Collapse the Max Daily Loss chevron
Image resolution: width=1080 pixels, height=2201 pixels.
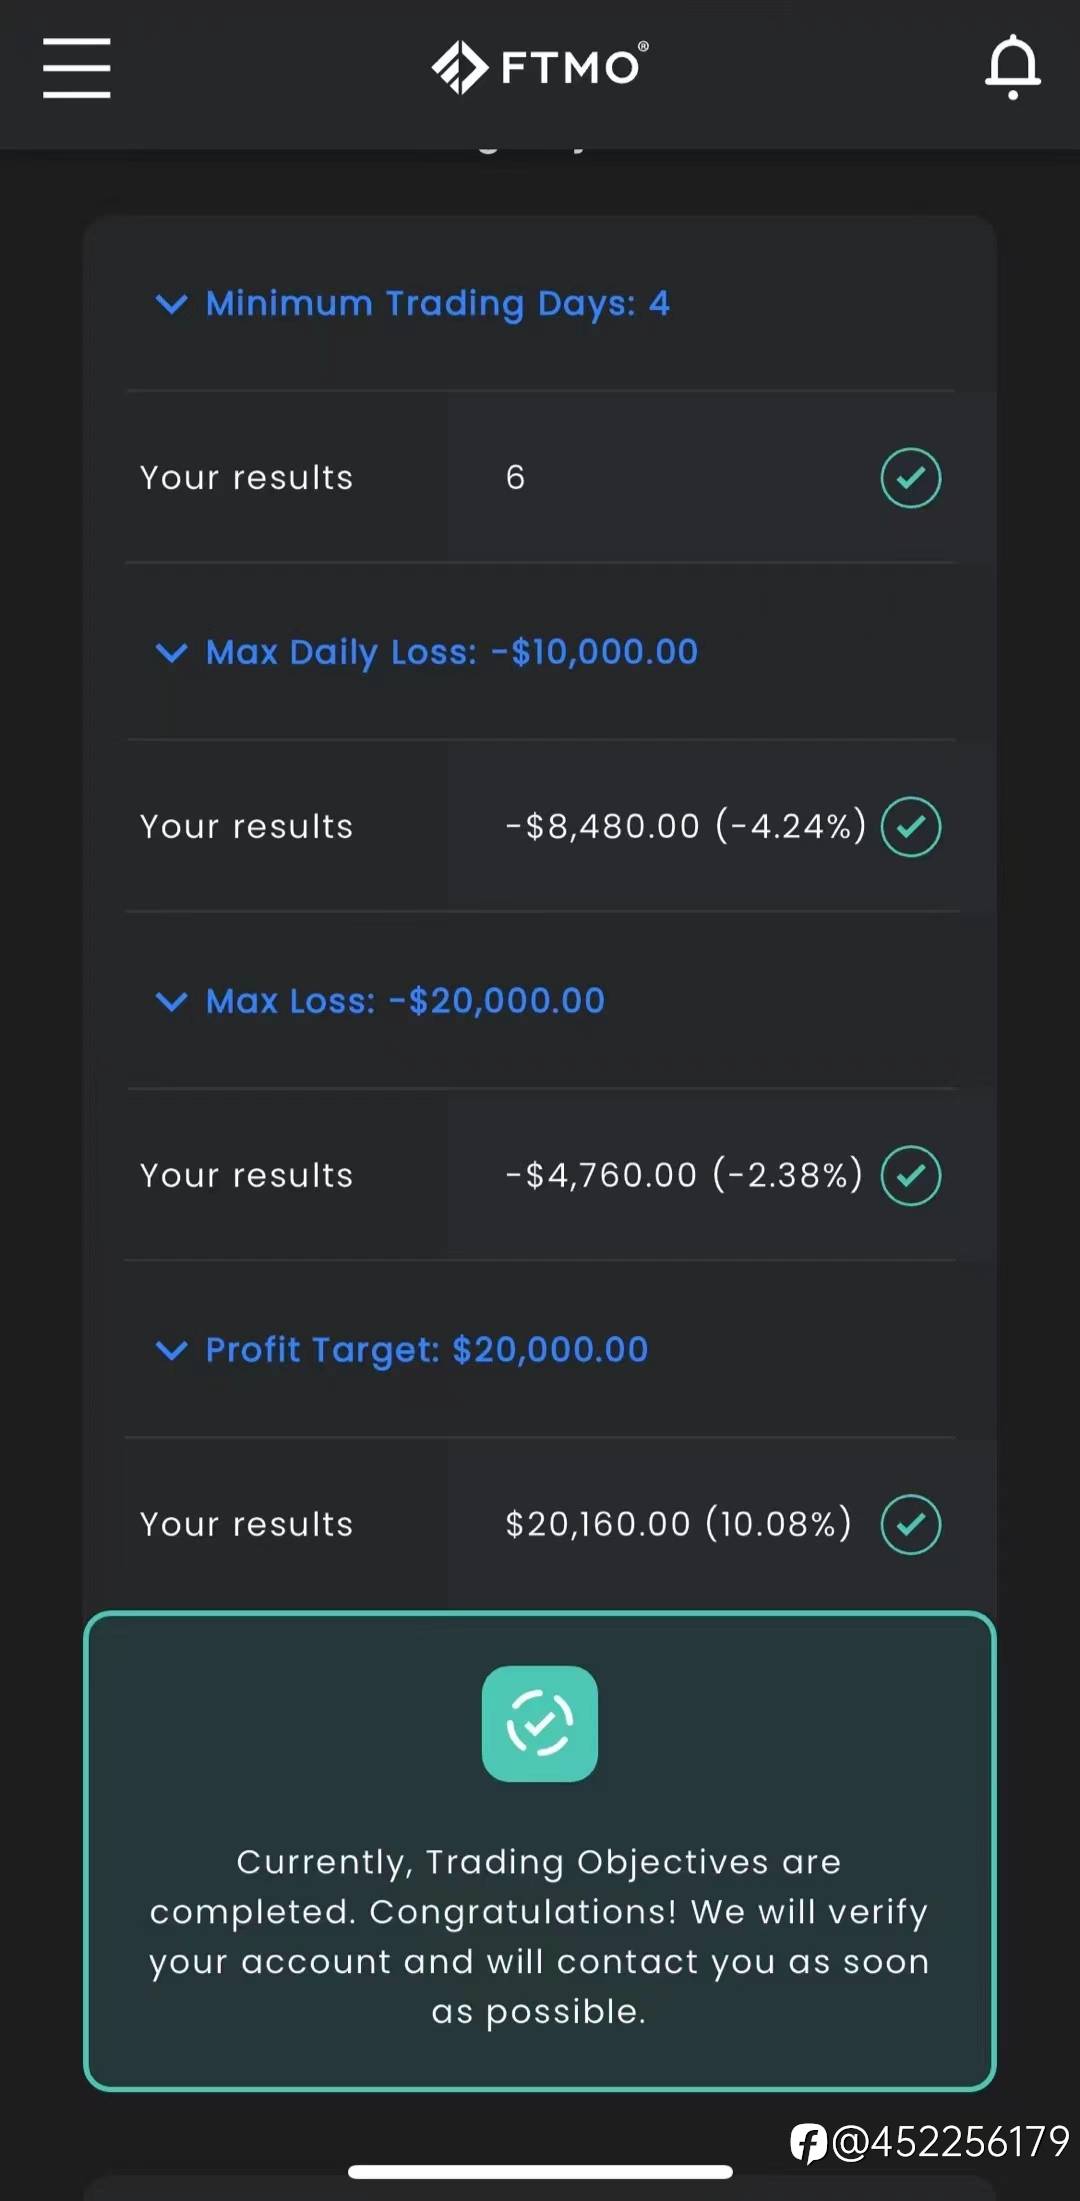[172, 653]
